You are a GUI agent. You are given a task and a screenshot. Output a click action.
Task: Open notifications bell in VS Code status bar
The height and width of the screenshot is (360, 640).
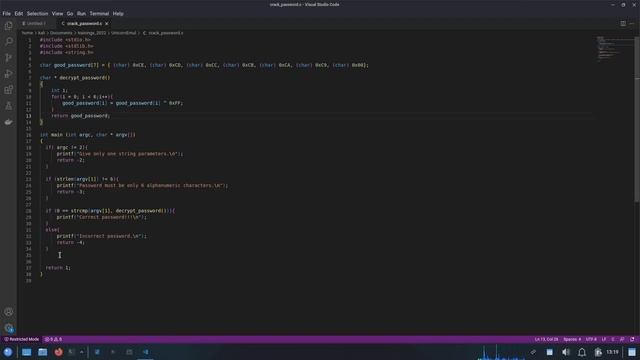pos(632,339)
